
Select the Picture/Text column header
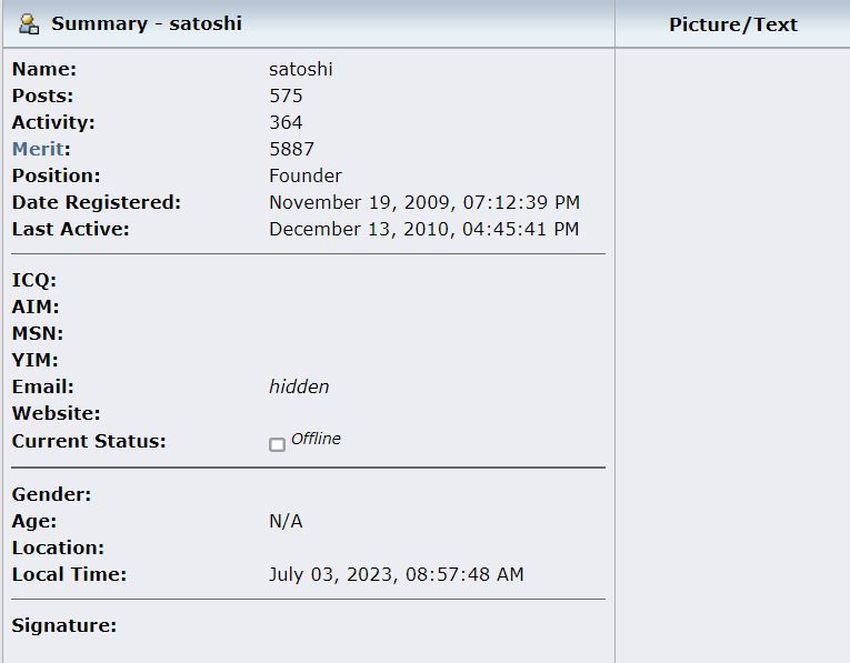(x=733, y=24)
